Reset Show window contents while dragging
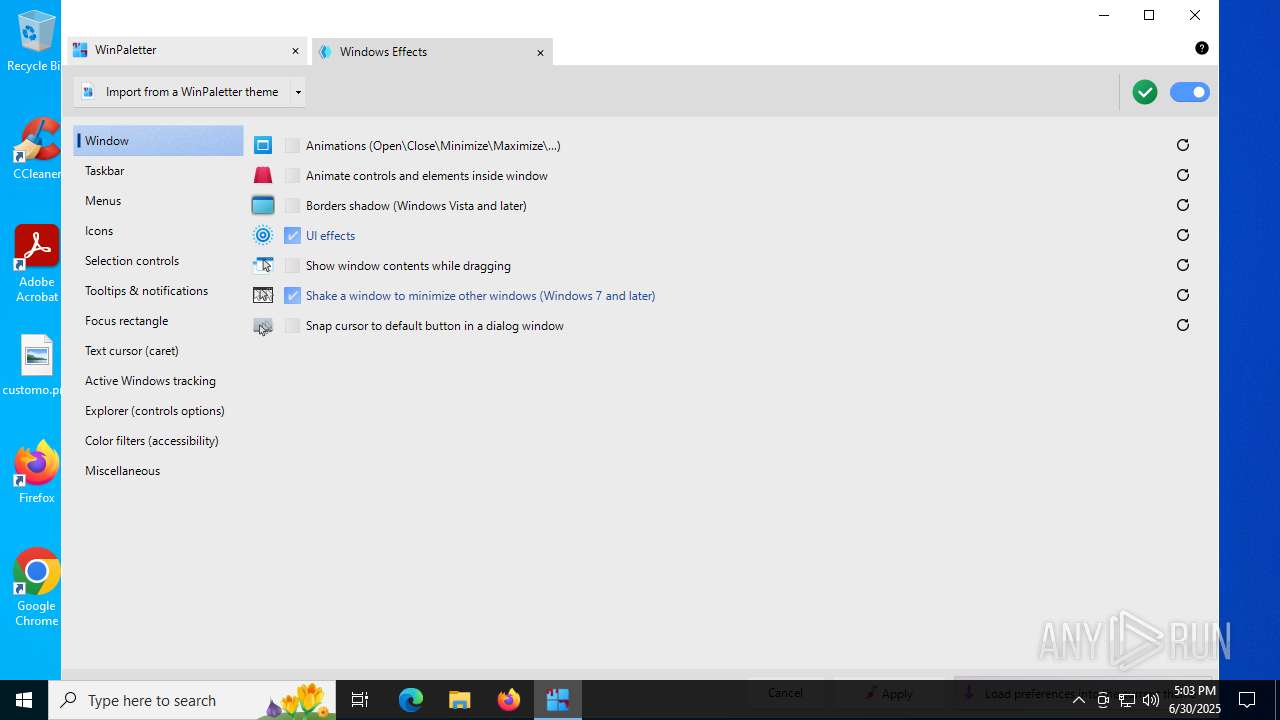The height and width of the screenshot is (720, 1280). [1183, 265]
